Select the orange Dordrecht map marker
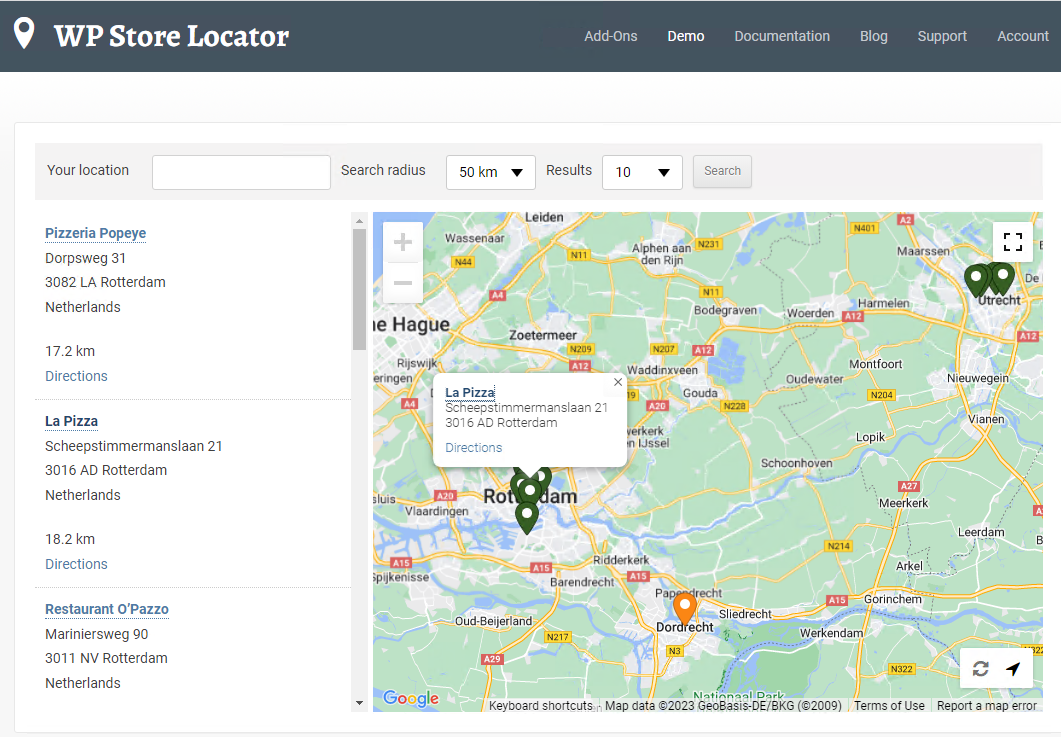 [685, 608]
